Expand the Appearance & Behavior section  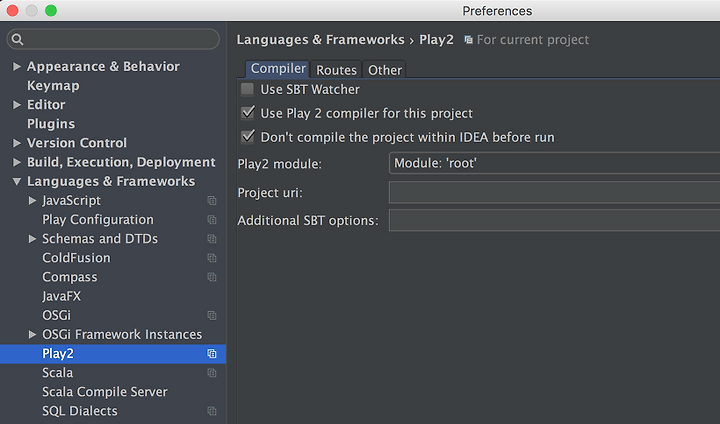click(17, 67)
